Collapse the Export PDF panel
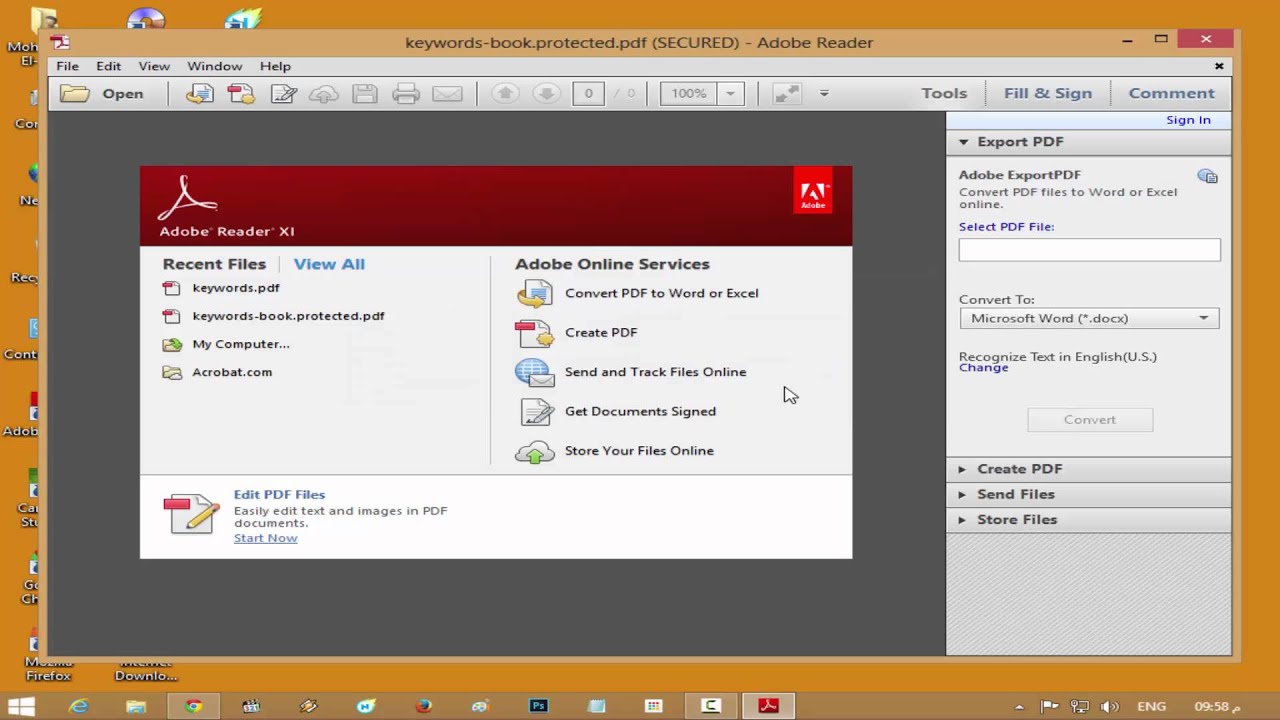1280x720 pixels. [x=964, y=142]
